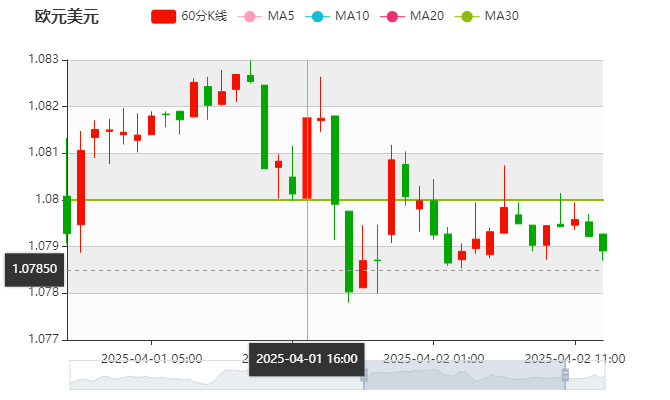
Task: Click the 2025-04-01 16:00 axis tooltip
Action: (x=307, y=358)
